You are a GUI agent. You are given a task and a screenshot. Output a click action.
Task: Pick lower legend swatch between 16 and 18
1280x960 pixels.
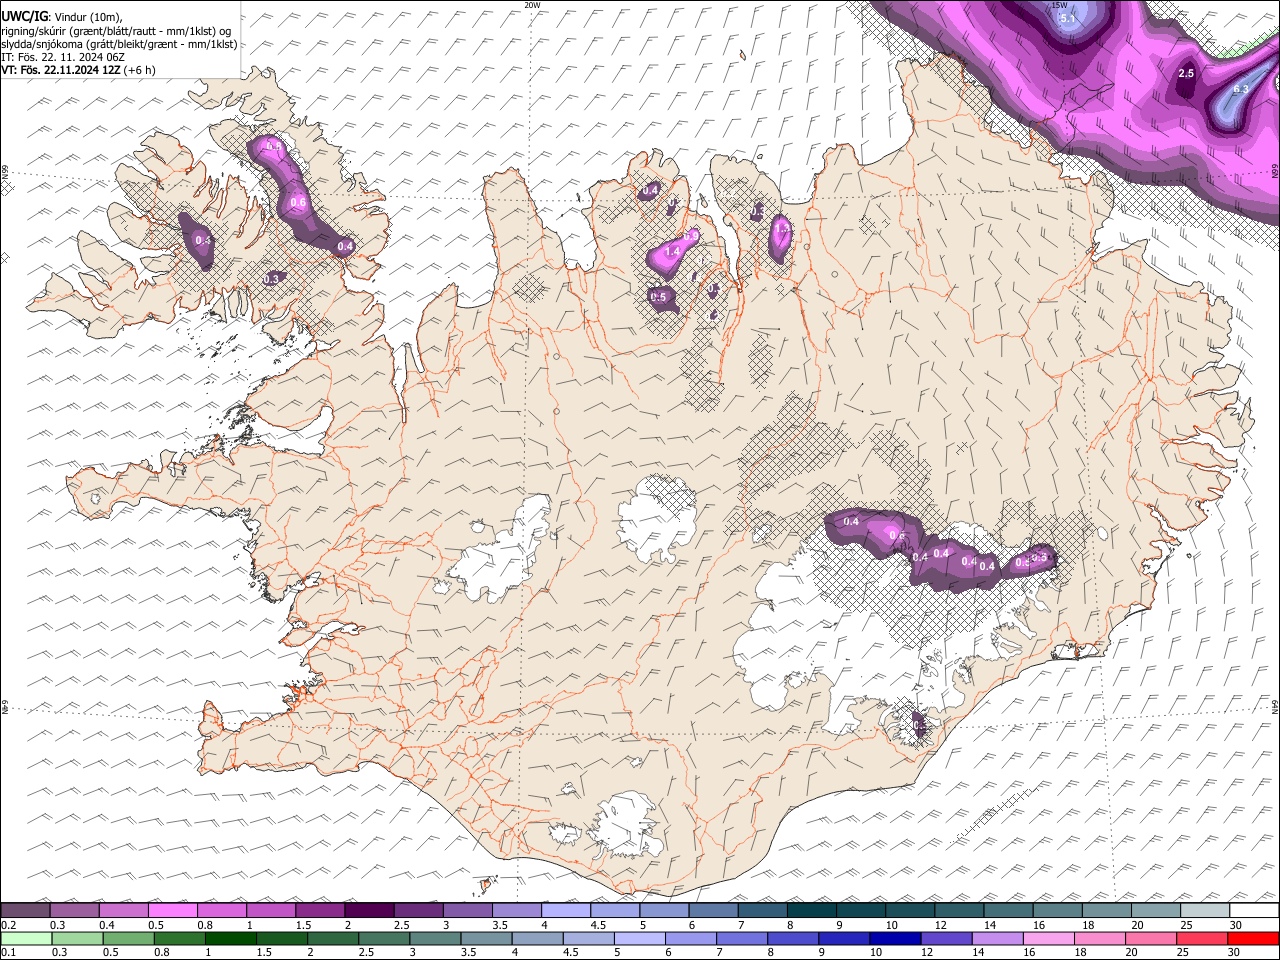(1048, 938)
